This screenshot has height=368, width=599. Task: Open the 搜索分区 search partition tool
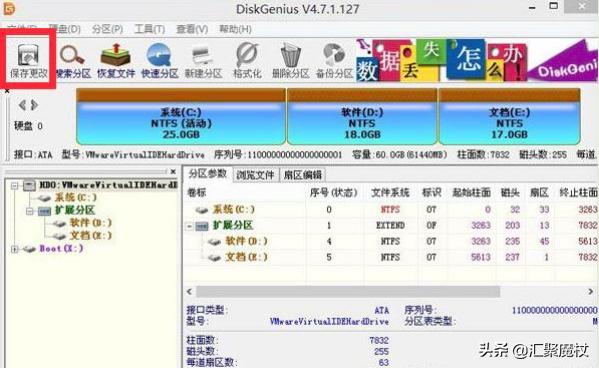(x=73, y=60)
